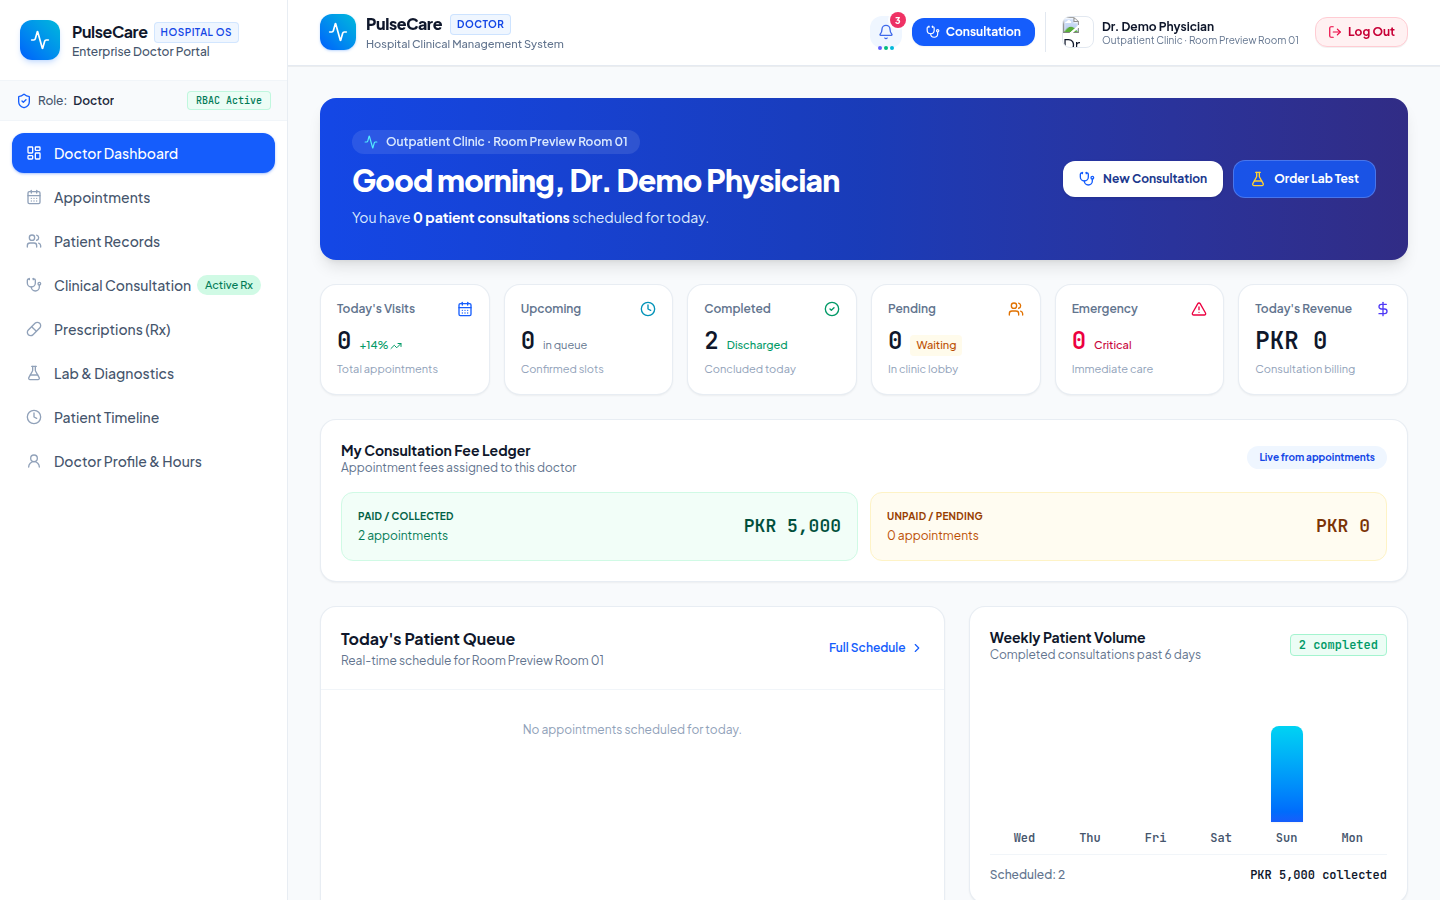This screenshot has width=1440, height=900.
Task: Click the blue Consultation button in header
Action: (x=973, y=32)
